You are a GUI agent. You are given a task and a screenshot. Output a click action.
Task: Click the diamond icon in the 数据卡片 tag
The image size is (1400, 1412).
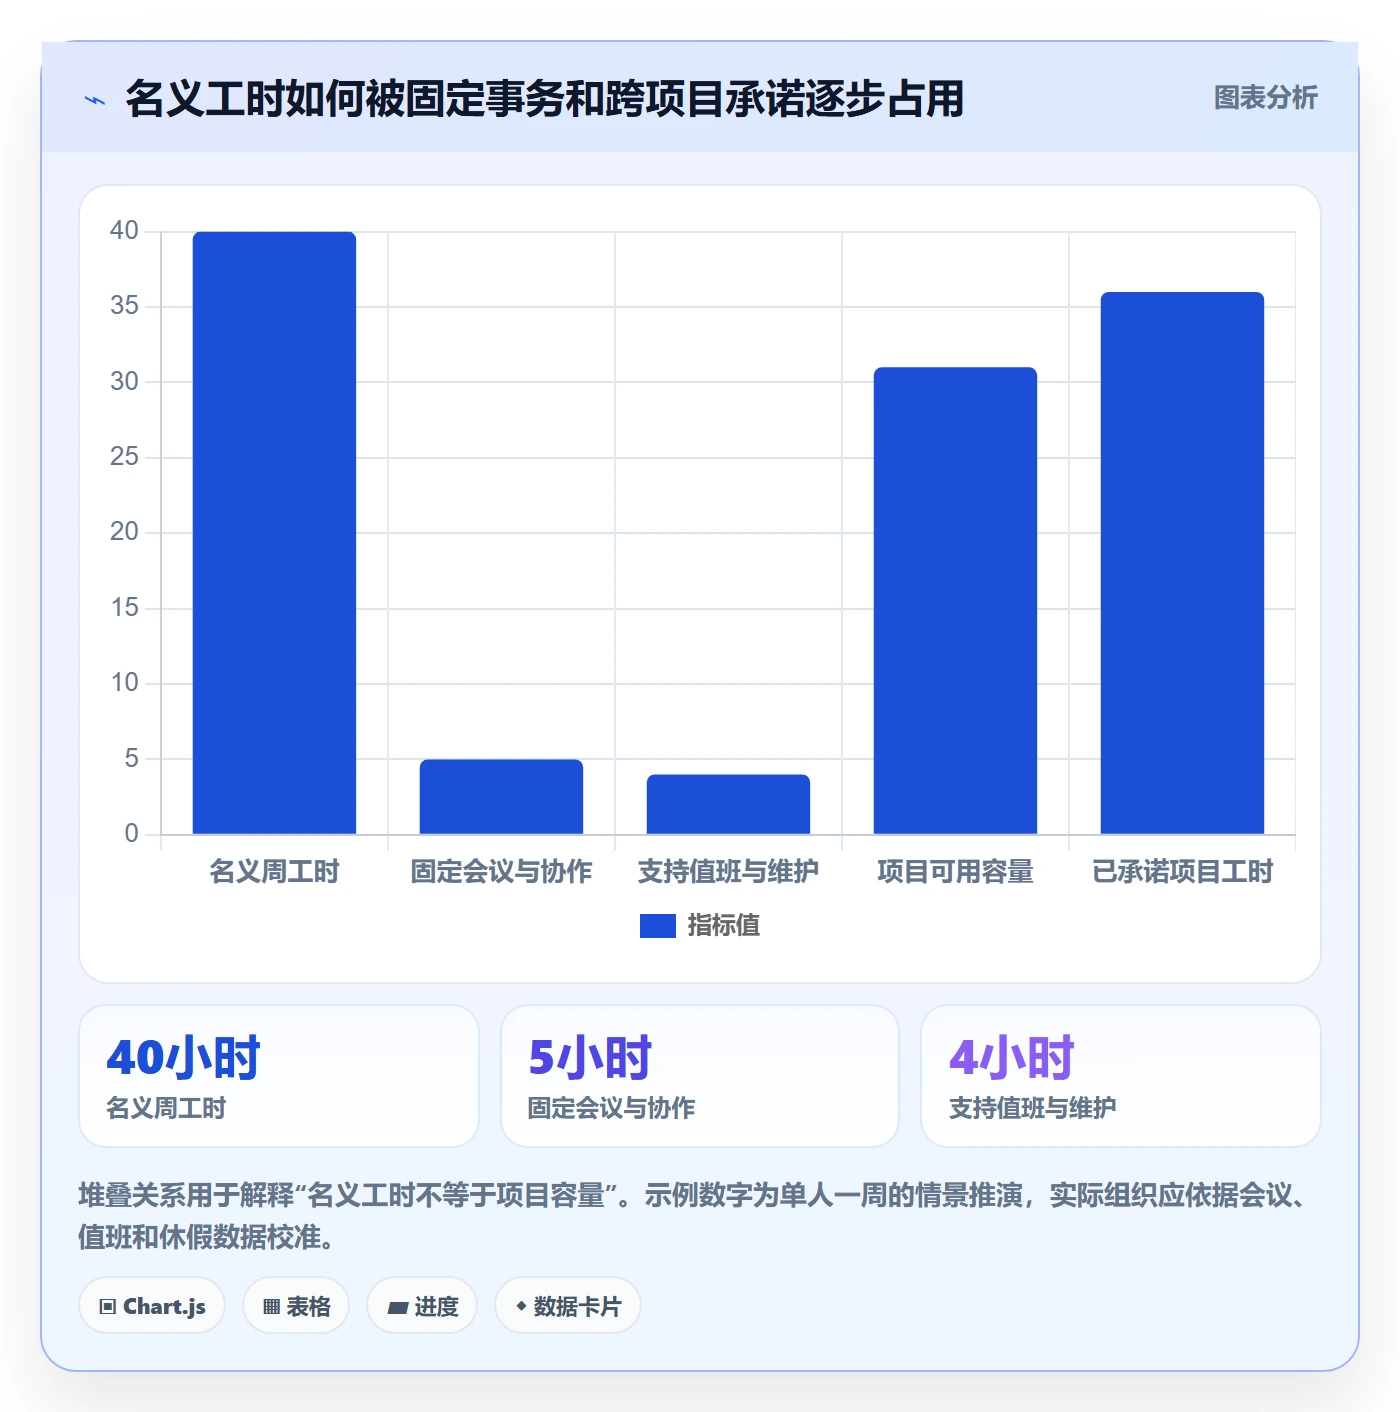click(x=521, y=1306)
